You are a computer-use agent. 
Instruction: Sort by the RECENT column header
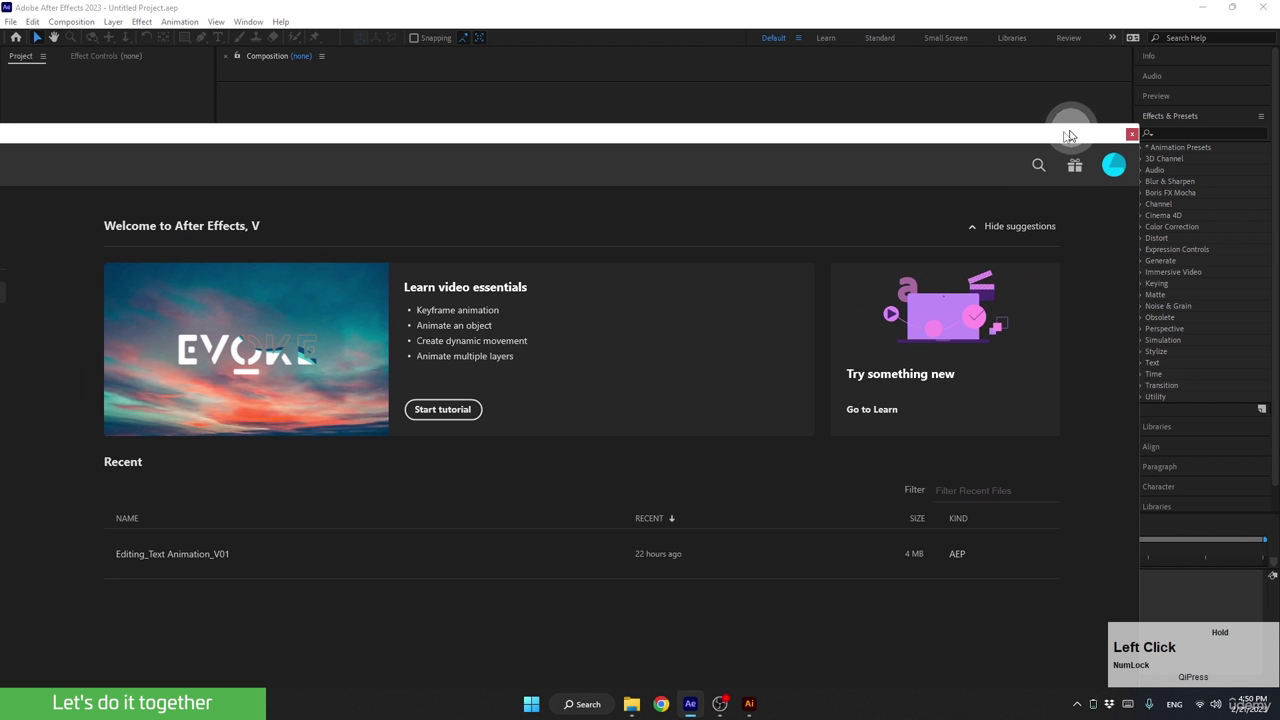pos(655,518)
